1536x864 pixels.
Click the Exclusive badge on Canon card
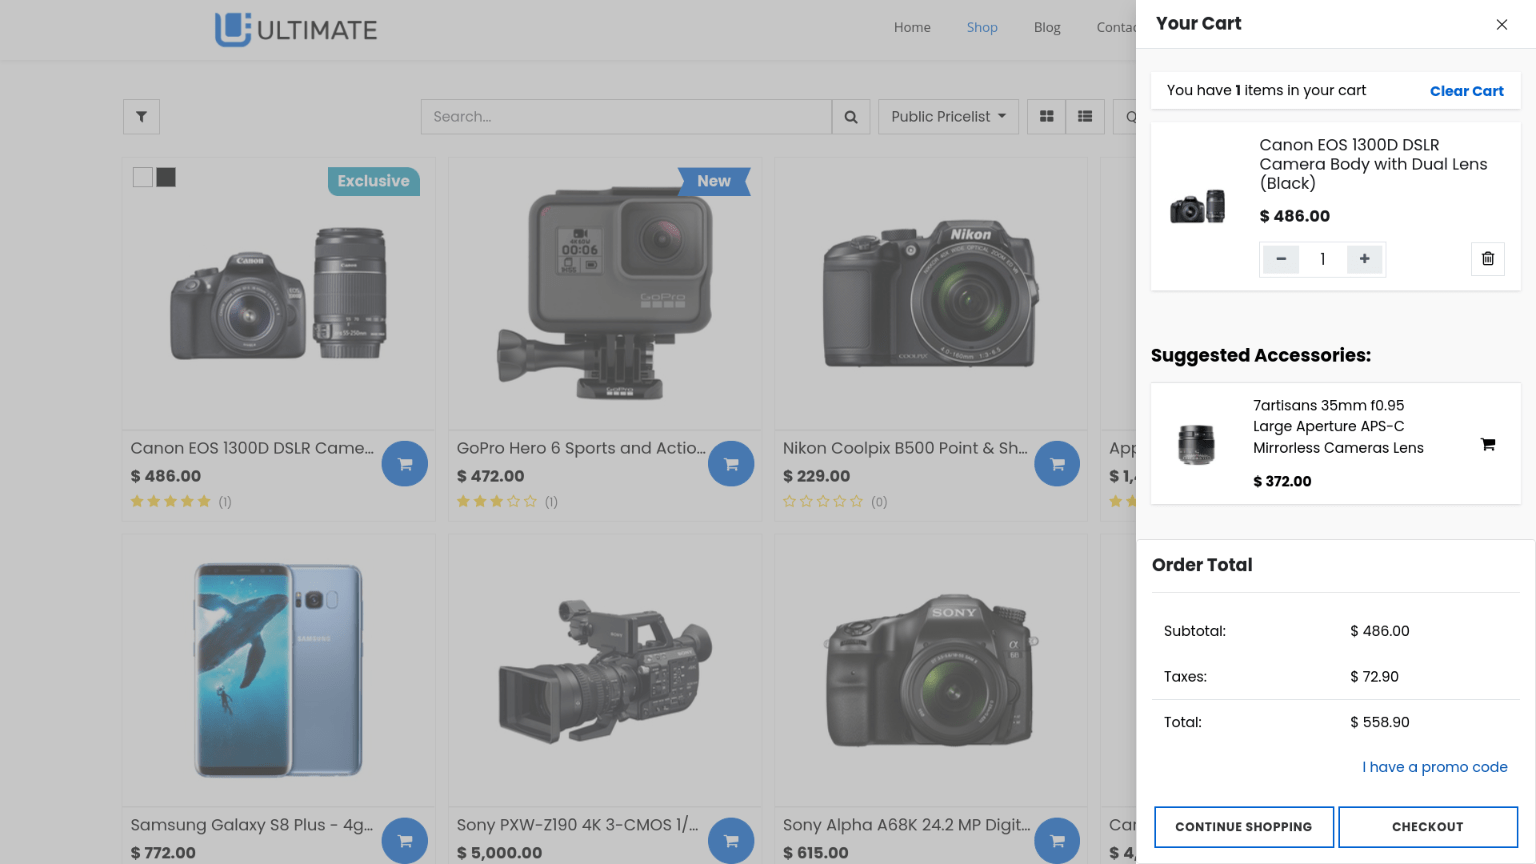tap(374, 181)
